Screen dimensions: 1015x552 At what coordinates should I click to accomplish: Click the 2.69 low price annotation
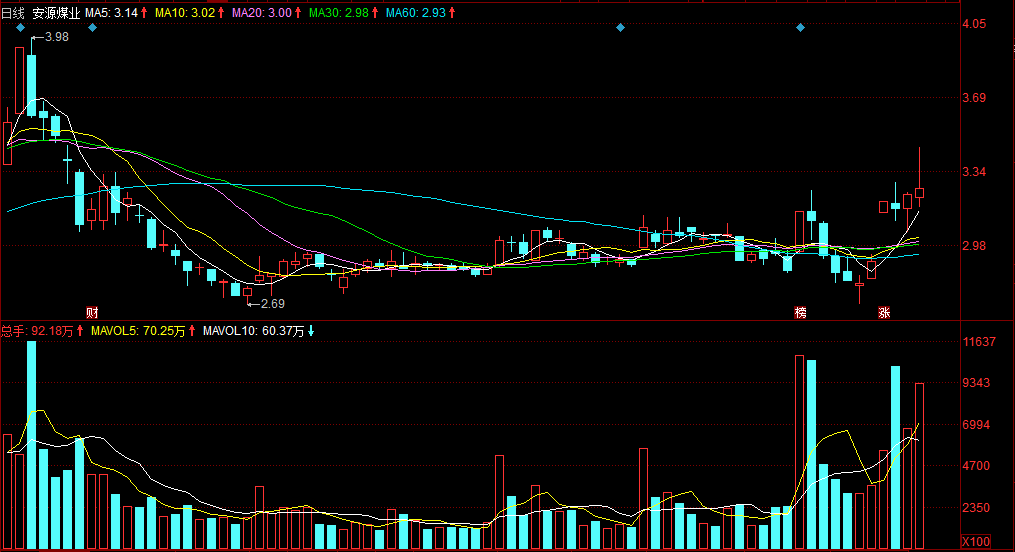click(272, 303)
